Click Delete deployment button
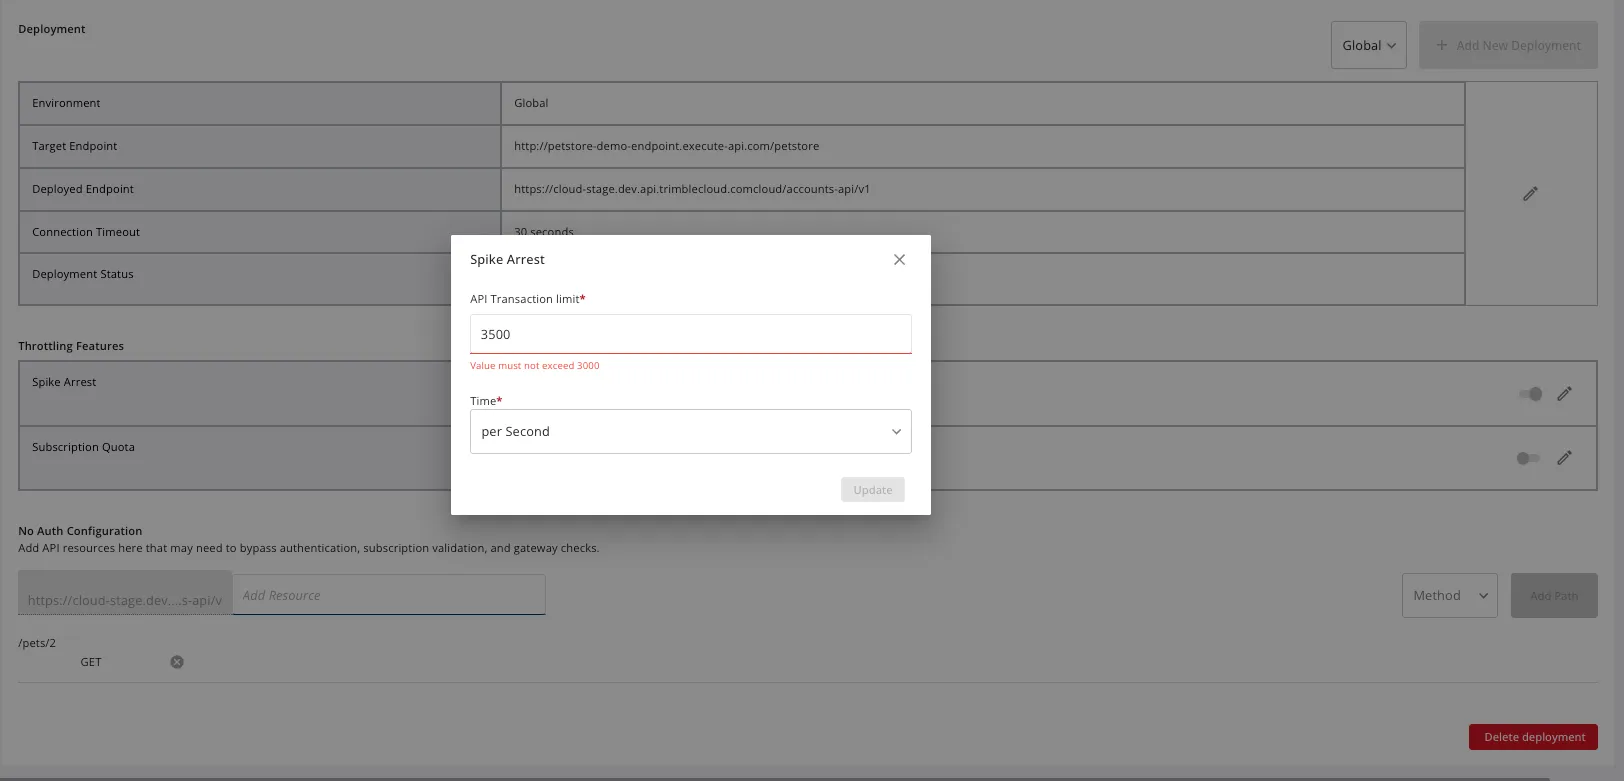Viewport: 1624px width, 781px height. 1533,737
